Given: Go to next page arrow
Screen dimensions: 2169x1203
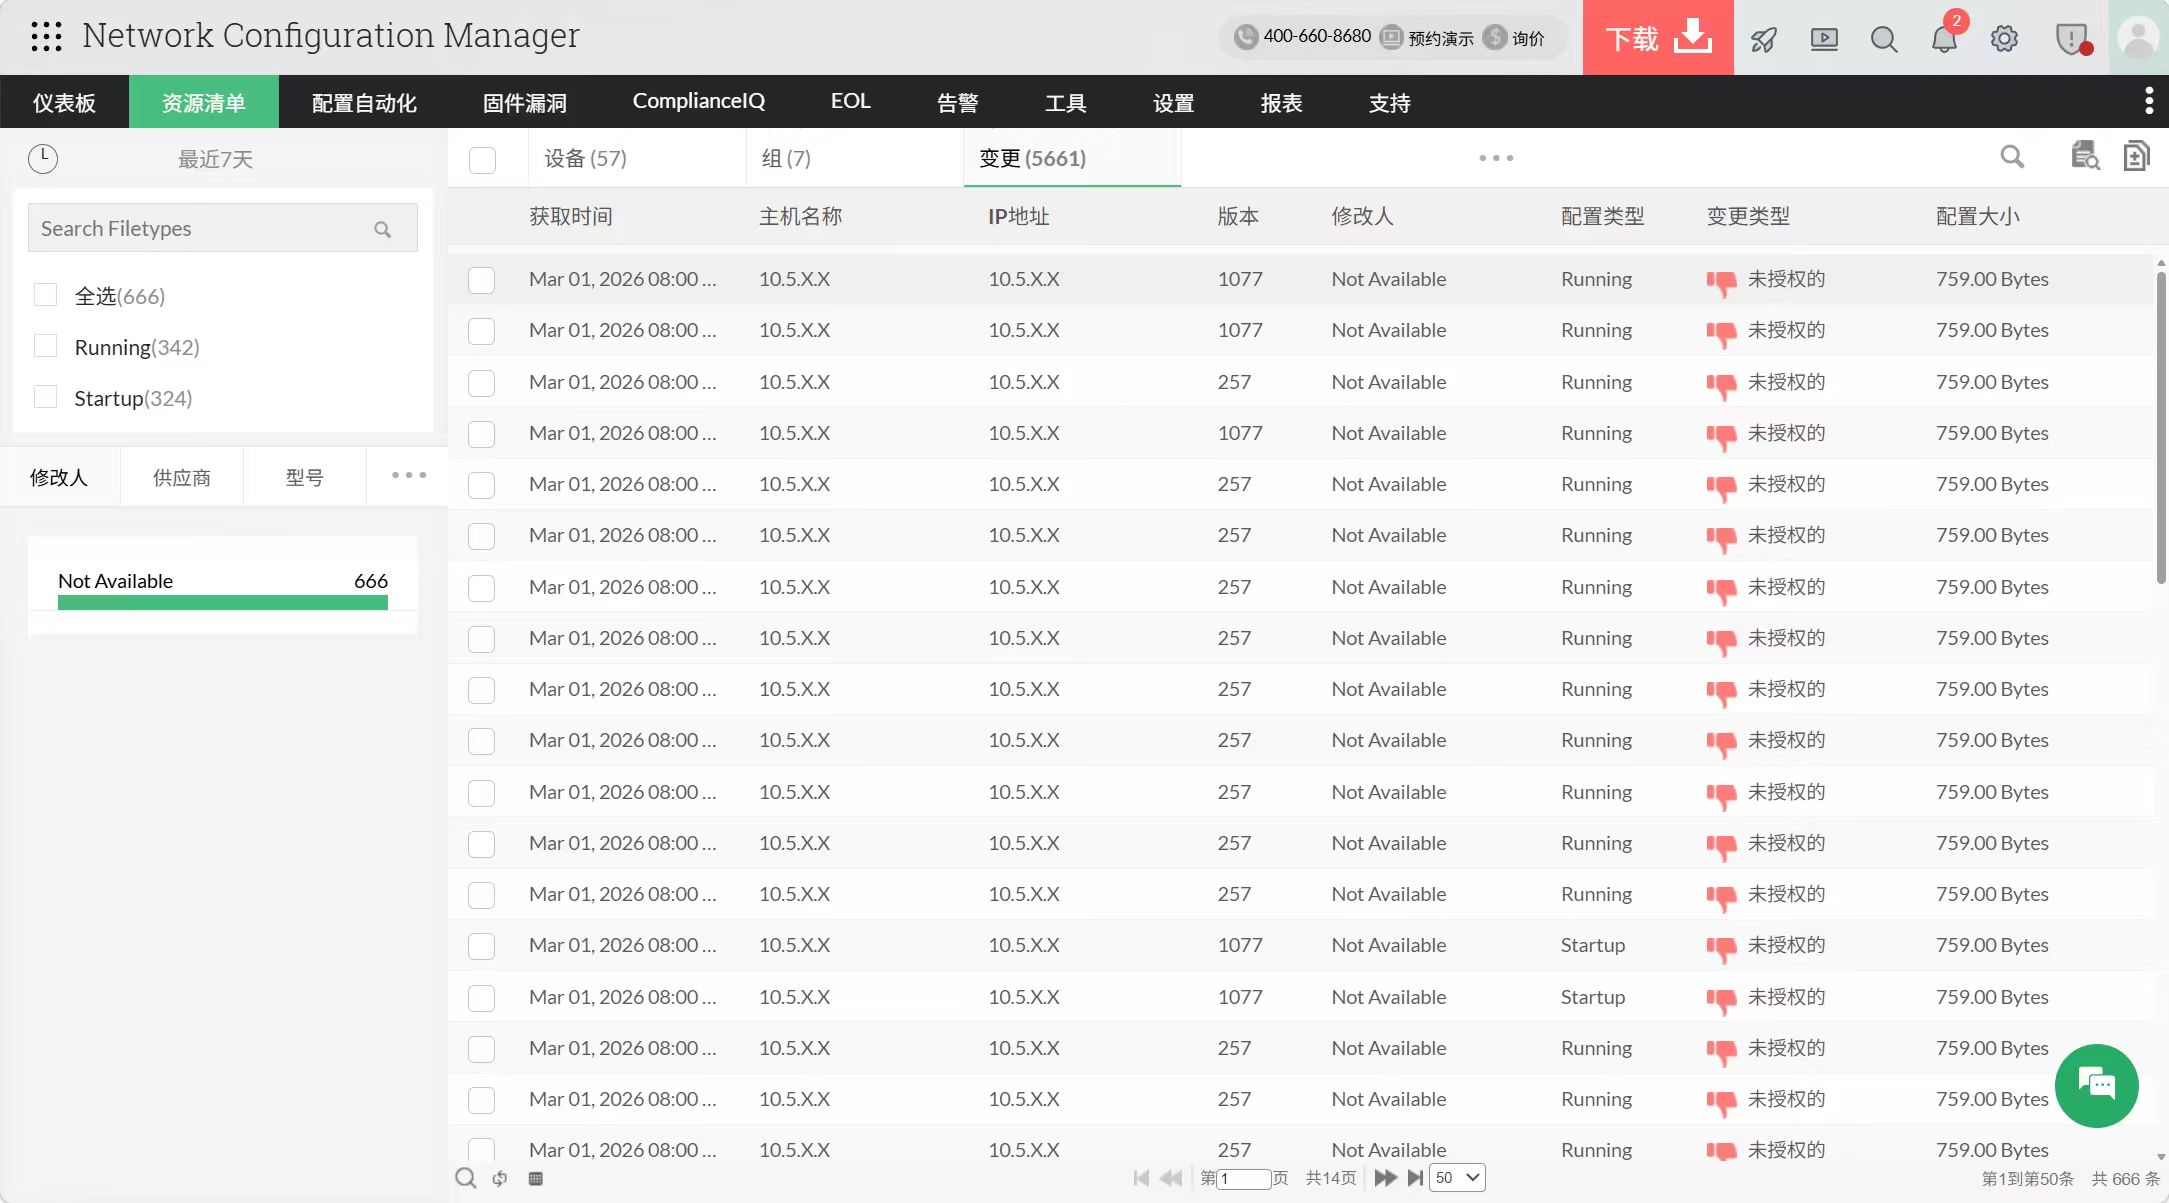Looking at the screenshot, I should [x=1385, y=1178].
